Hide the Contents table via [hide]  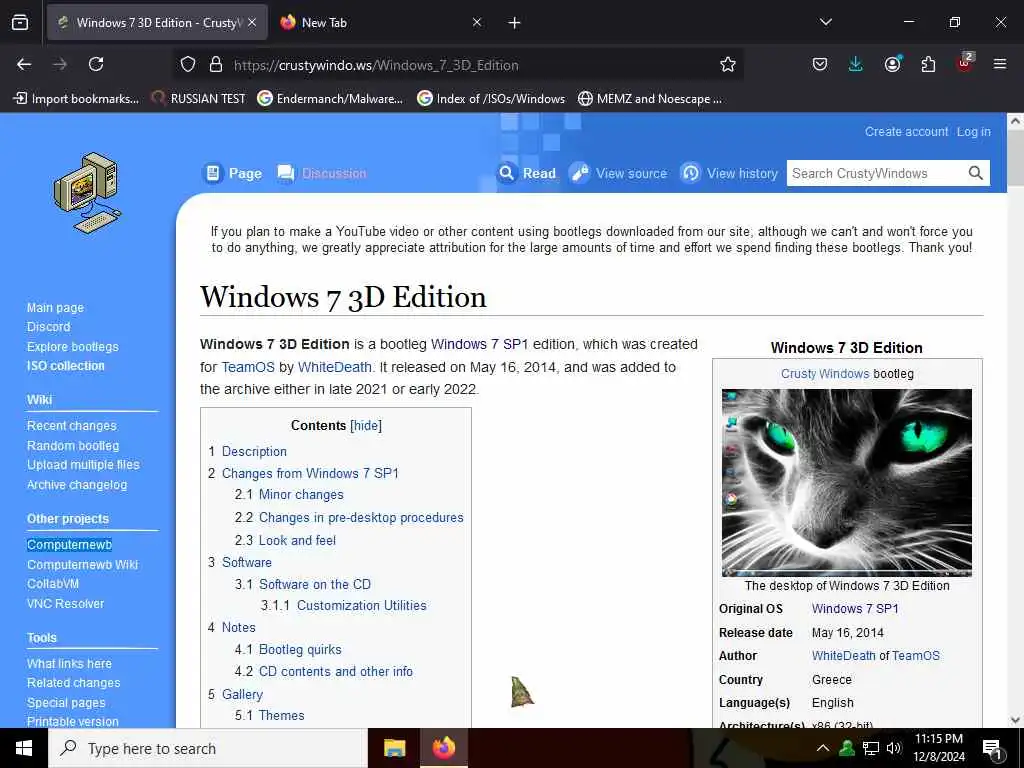(366, 426)
